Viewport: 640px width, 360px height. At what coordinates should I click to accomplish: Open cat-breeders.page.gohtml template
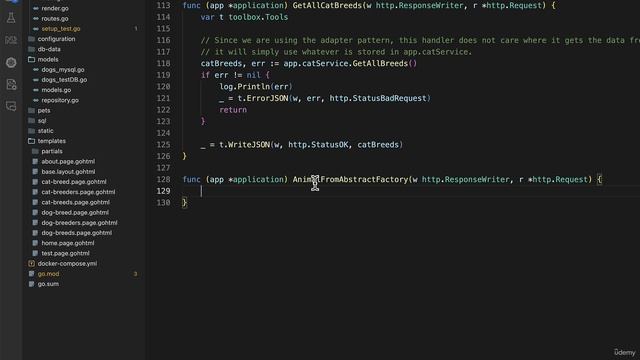pyautogui.click(x=78, y=192)
